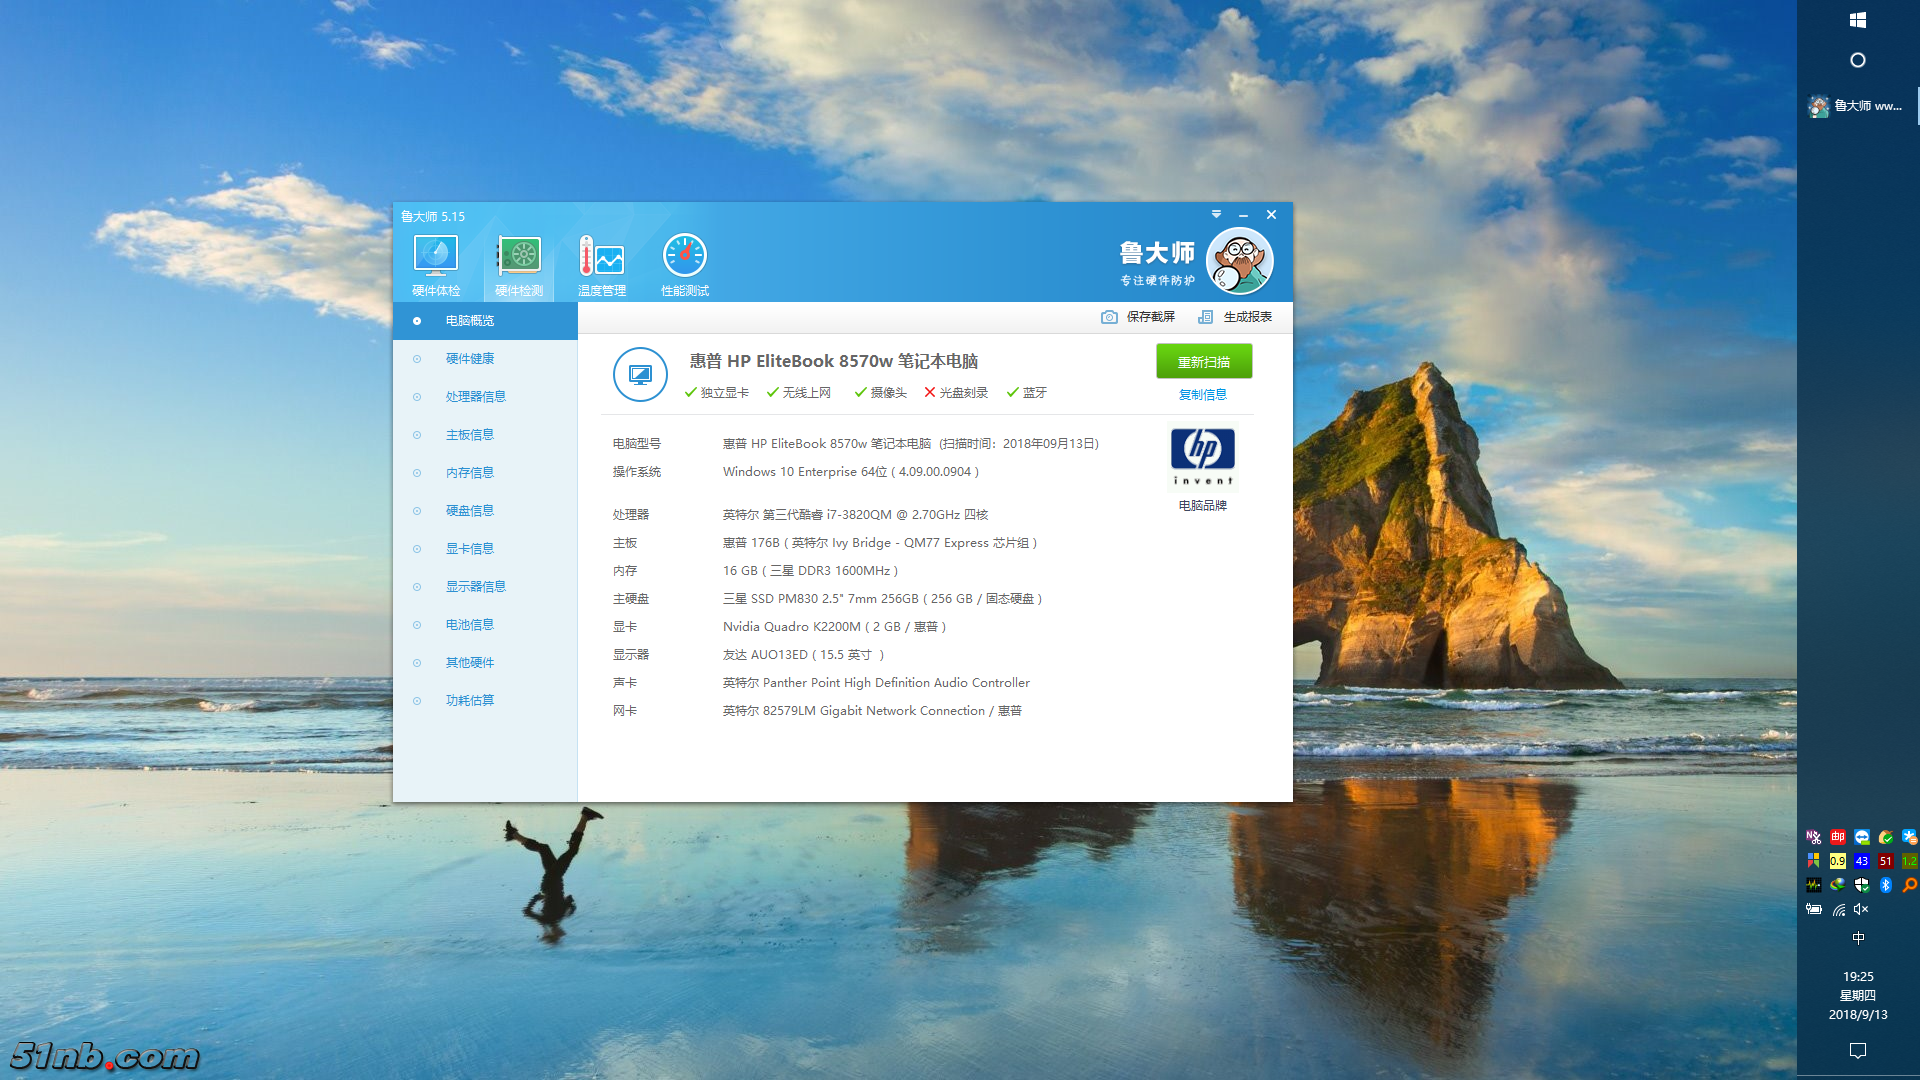
Task: Click the 摄像头 feature label
Action: point(889,393)
